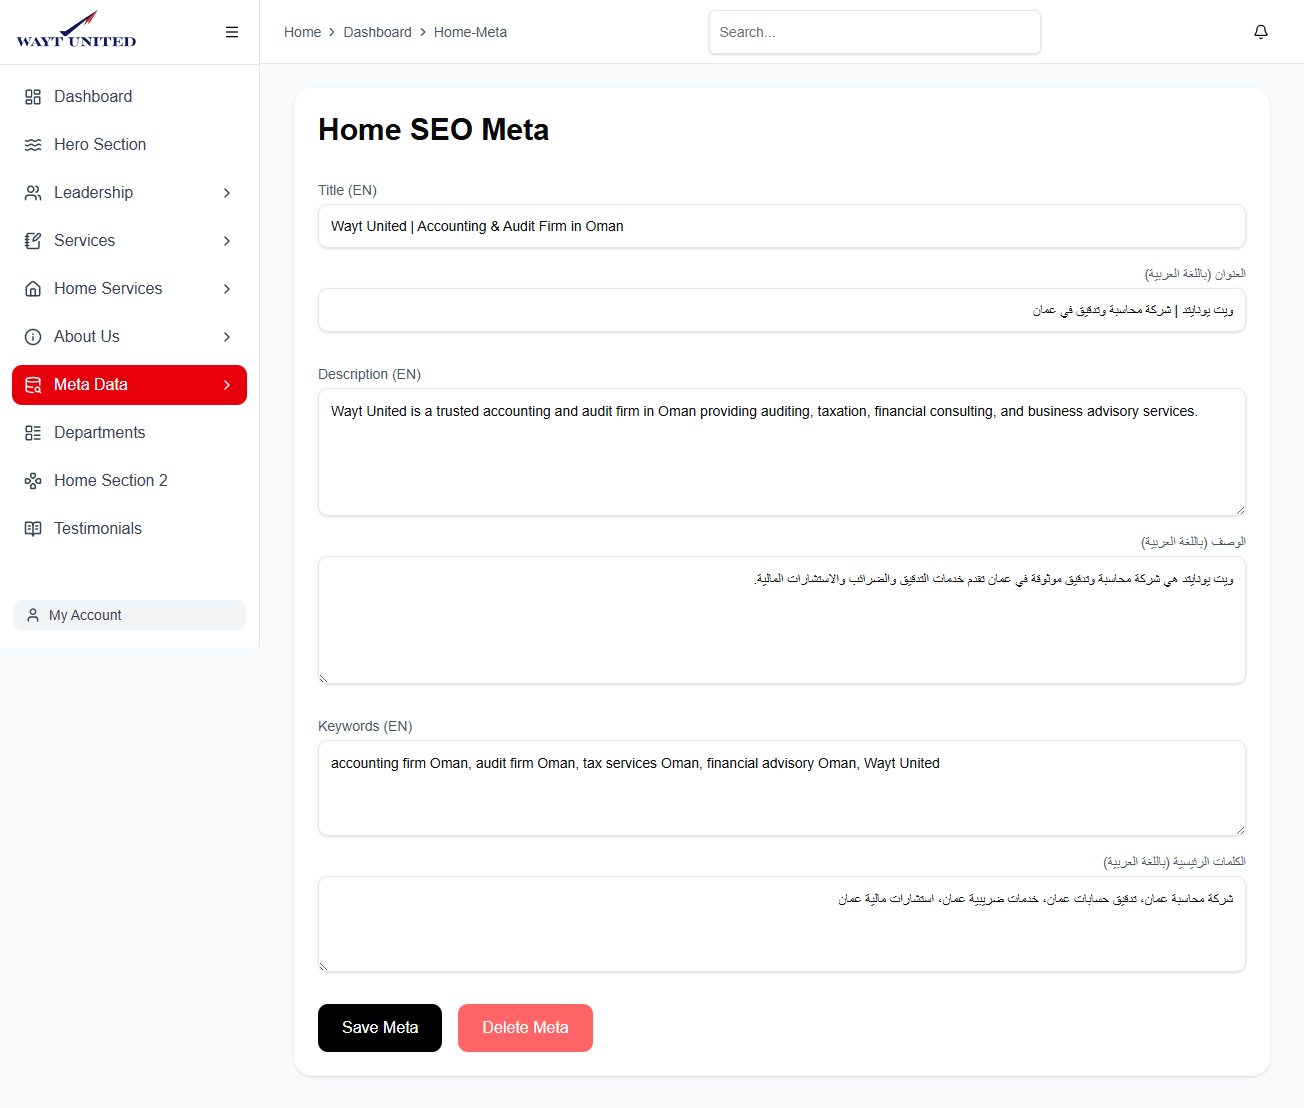Image resolution: width=1304 pixels, height=1108 pixels.
Task: Open Home Section 2 page
Action: [129, 481]
